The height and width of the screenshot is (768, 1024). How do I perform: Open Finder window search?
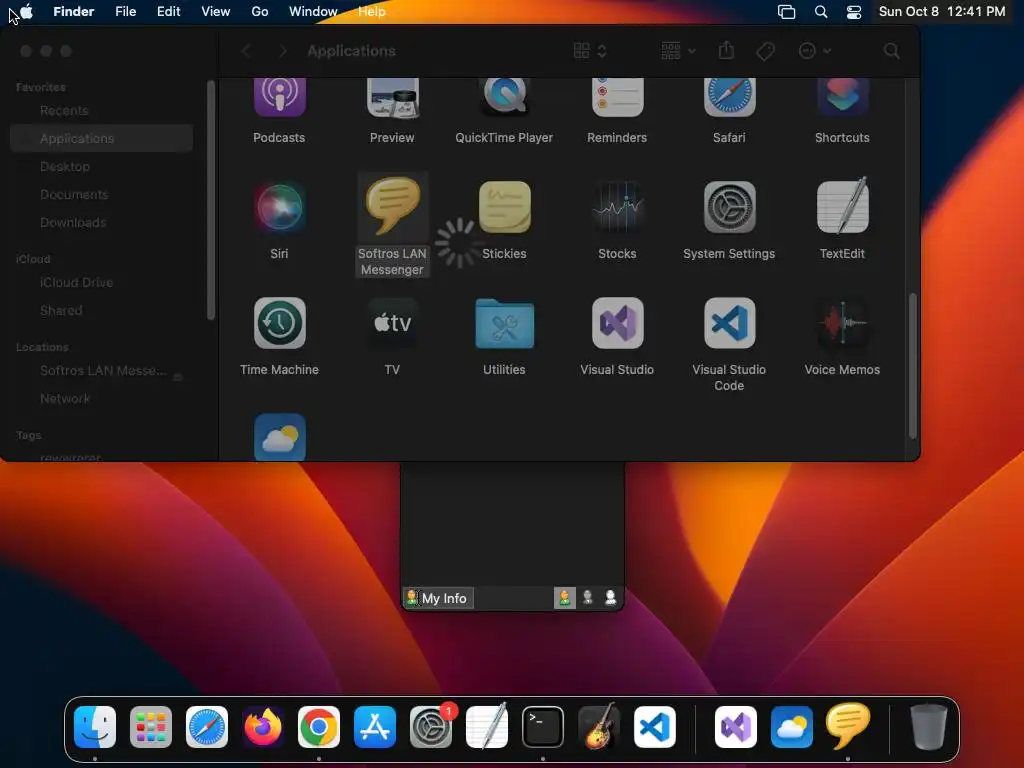pyautogui.click(x=891, y=51)
